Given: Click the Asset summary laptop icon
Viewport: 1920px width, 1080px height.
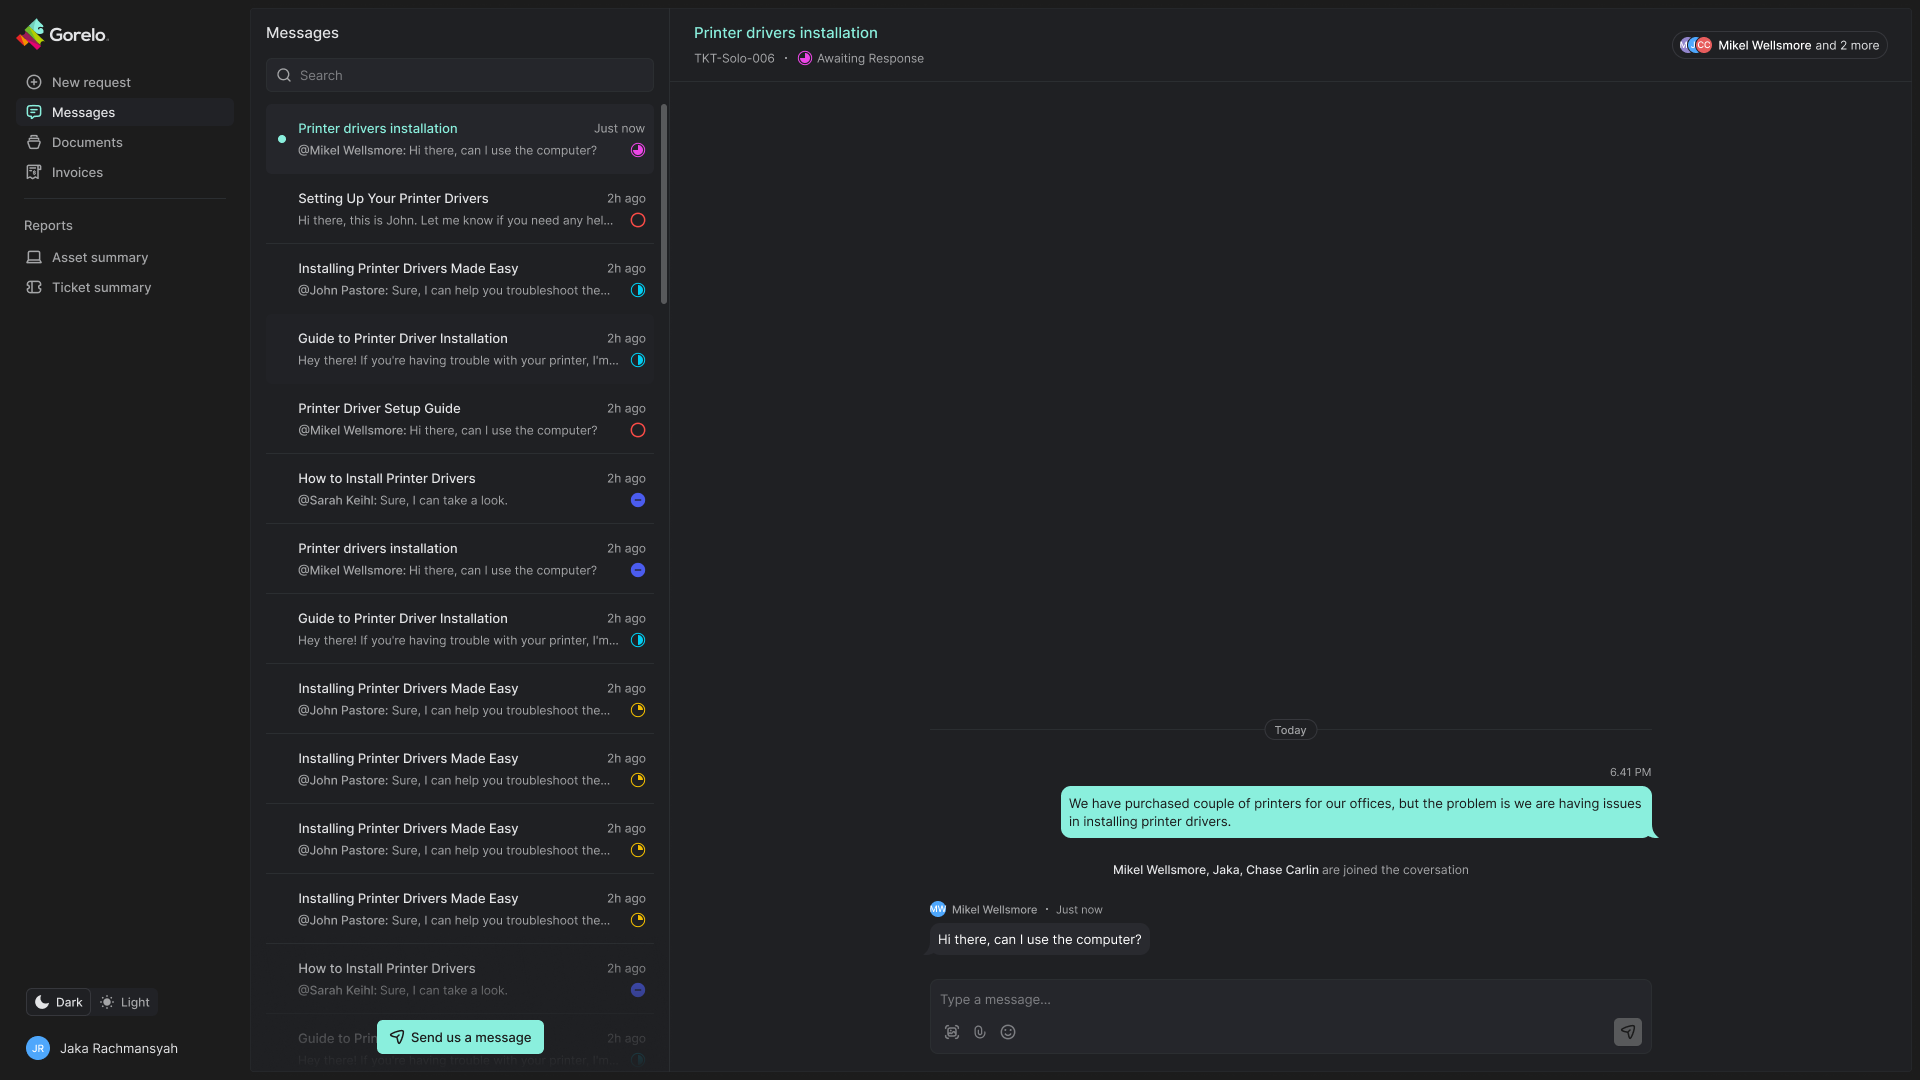Looking at the screenshot, I should coord(34,257).
